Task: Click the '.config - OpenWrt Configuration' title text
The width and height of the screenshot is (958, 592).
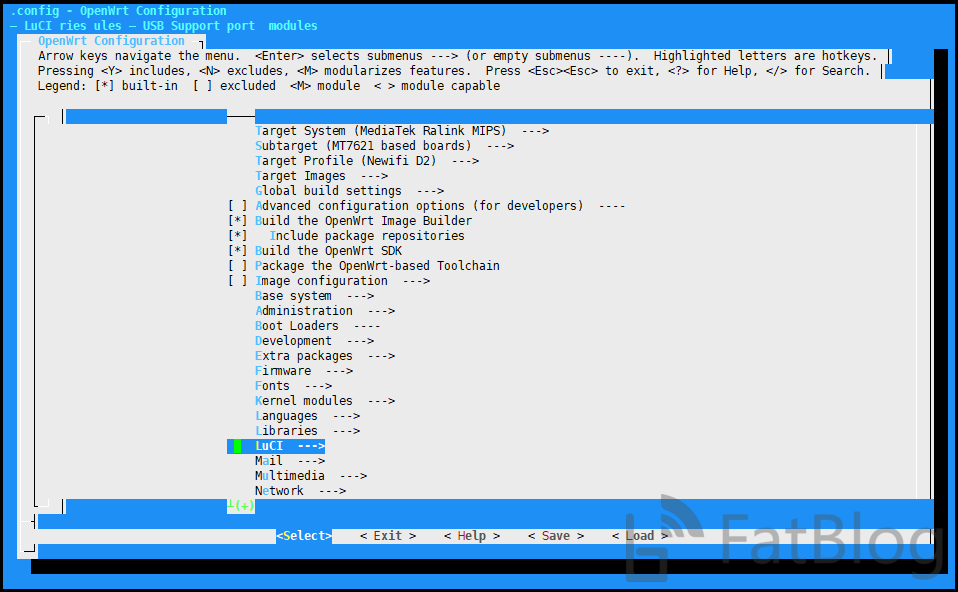Action: [x=119, y=11]
